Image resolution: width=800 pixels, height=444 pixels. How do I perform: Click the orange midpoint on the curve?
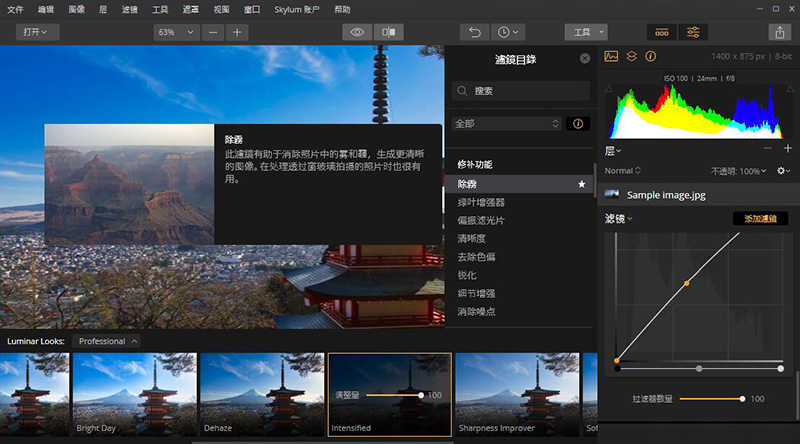point(687,283)
